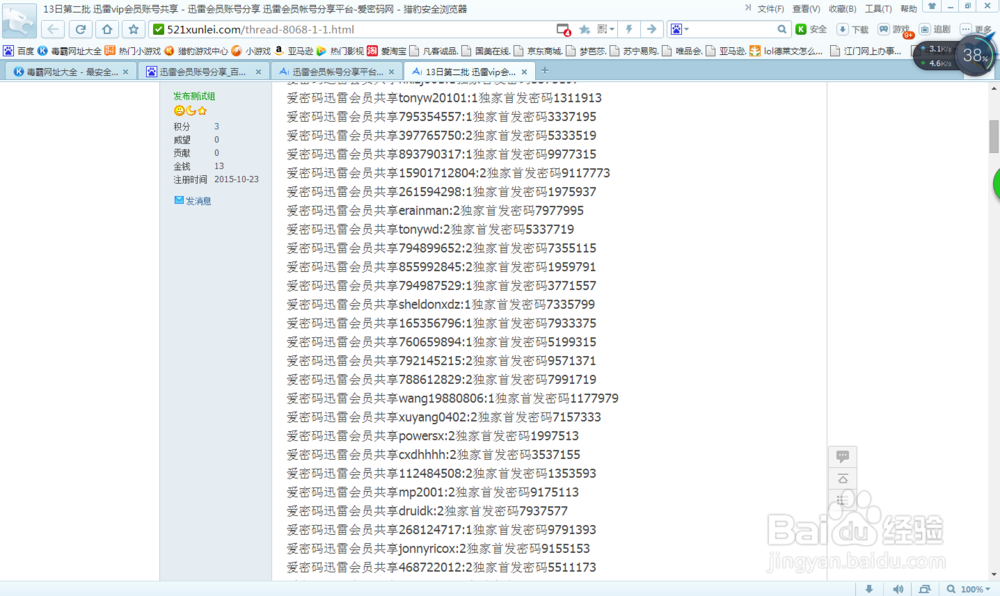Click the floating reply speech-bubble icon
1000x596 pixels.
842,456
